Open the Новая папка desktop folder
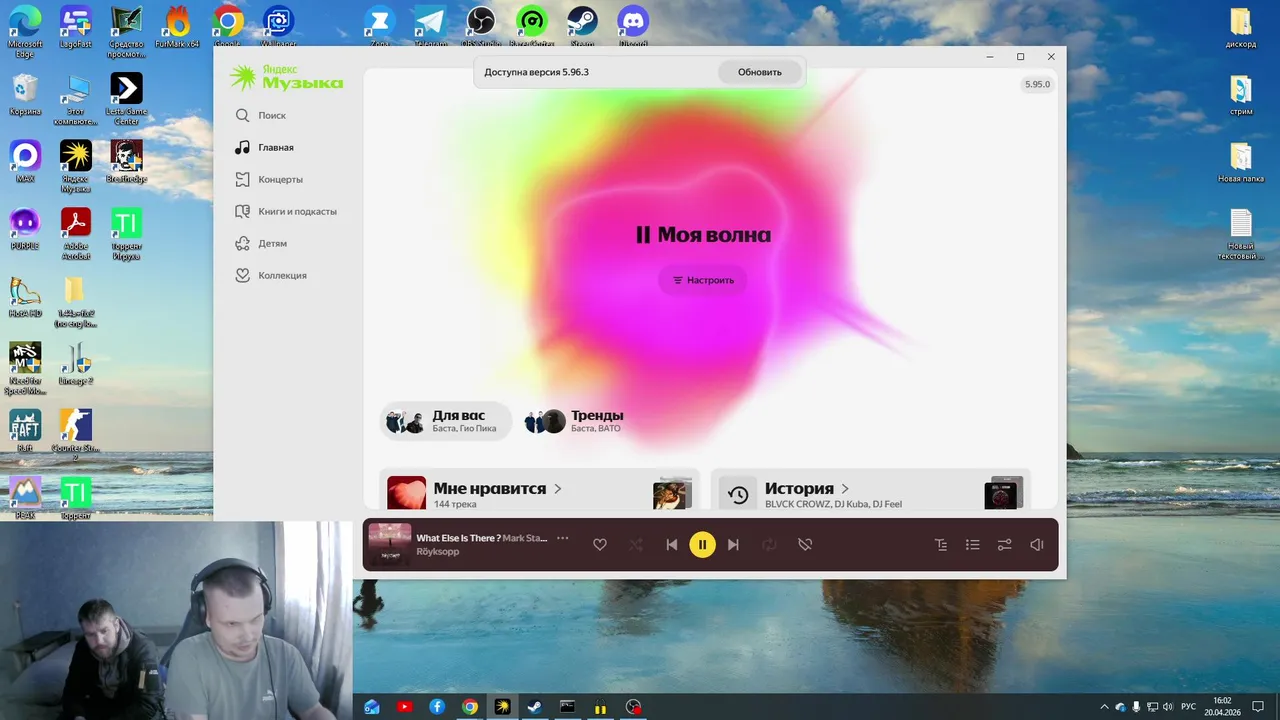 click(1241, 162)
